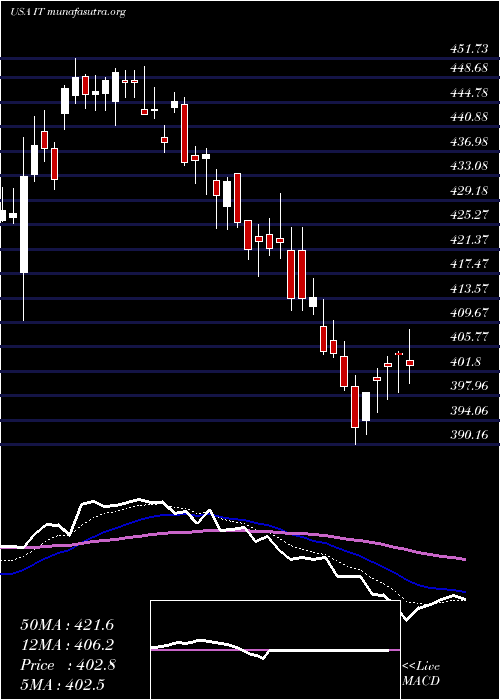The image size is (500, 700).
Task: Click the 5MA : 402.5 readout
Action: pos(62,684)
